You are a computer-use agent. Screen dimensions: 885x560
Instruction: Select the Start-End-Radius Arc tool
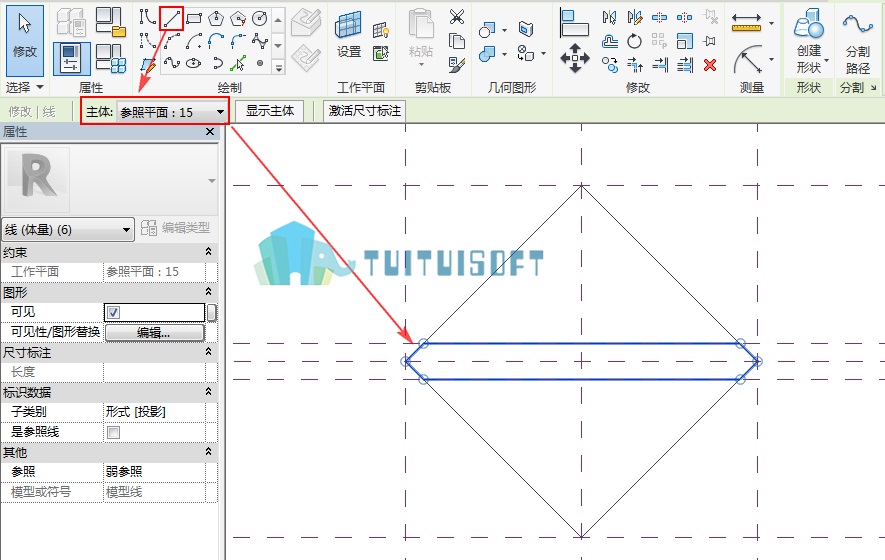(172, 41)
